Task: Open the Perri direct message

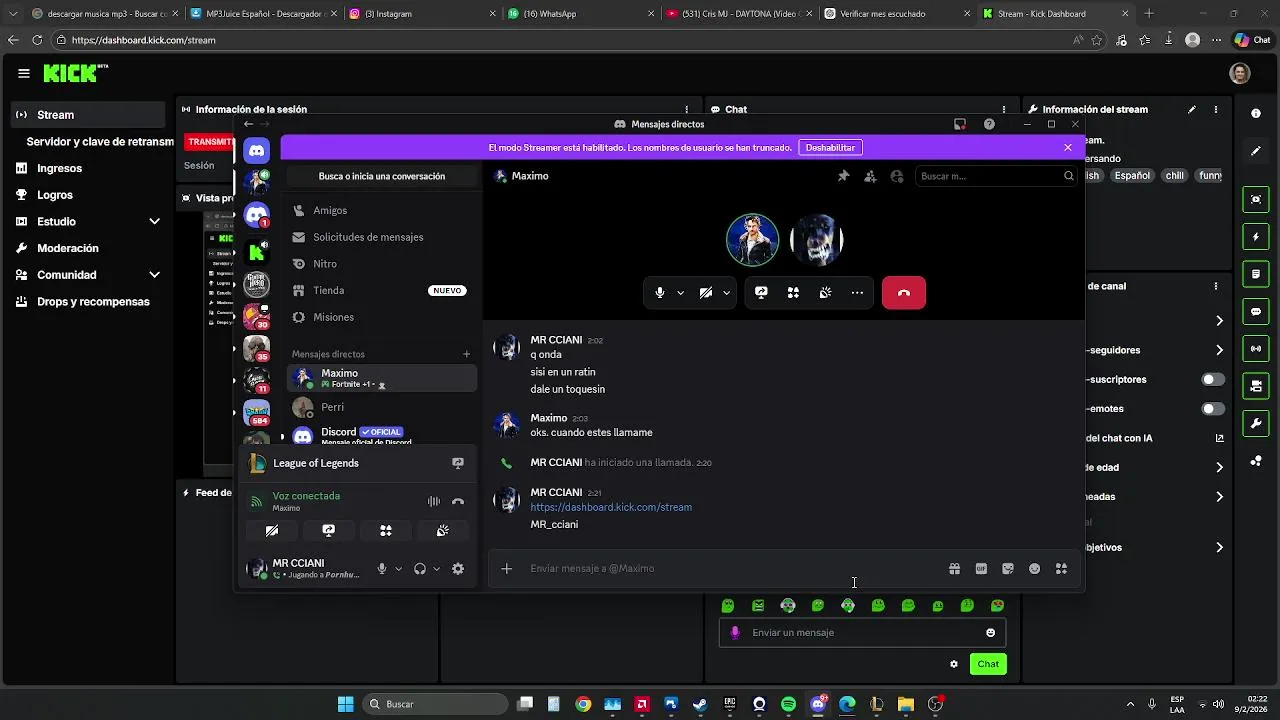Action: pos(381,407)
